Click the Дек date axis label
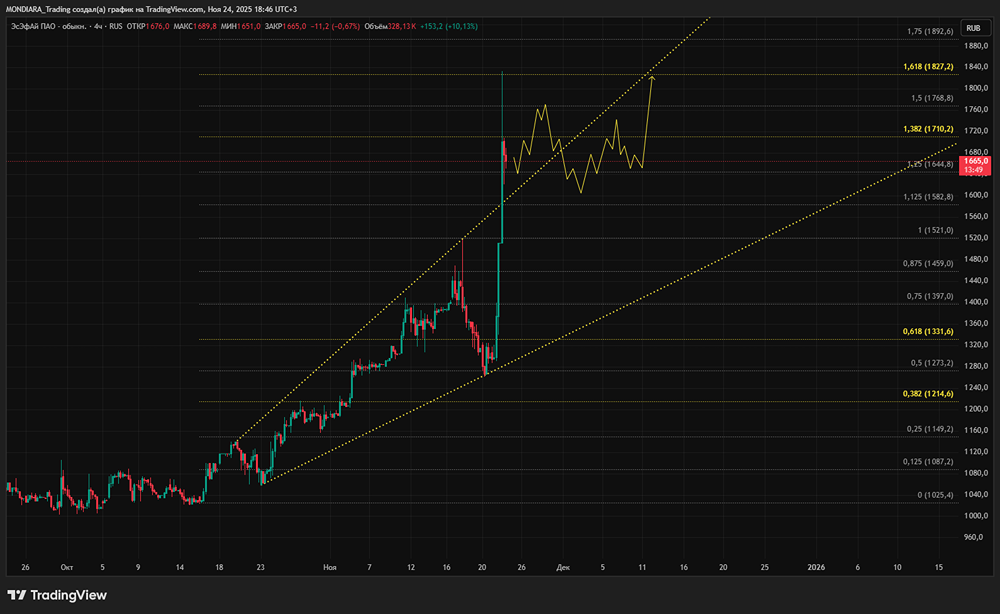This screenshot has height=614, width=1000. tap(563, 567)
